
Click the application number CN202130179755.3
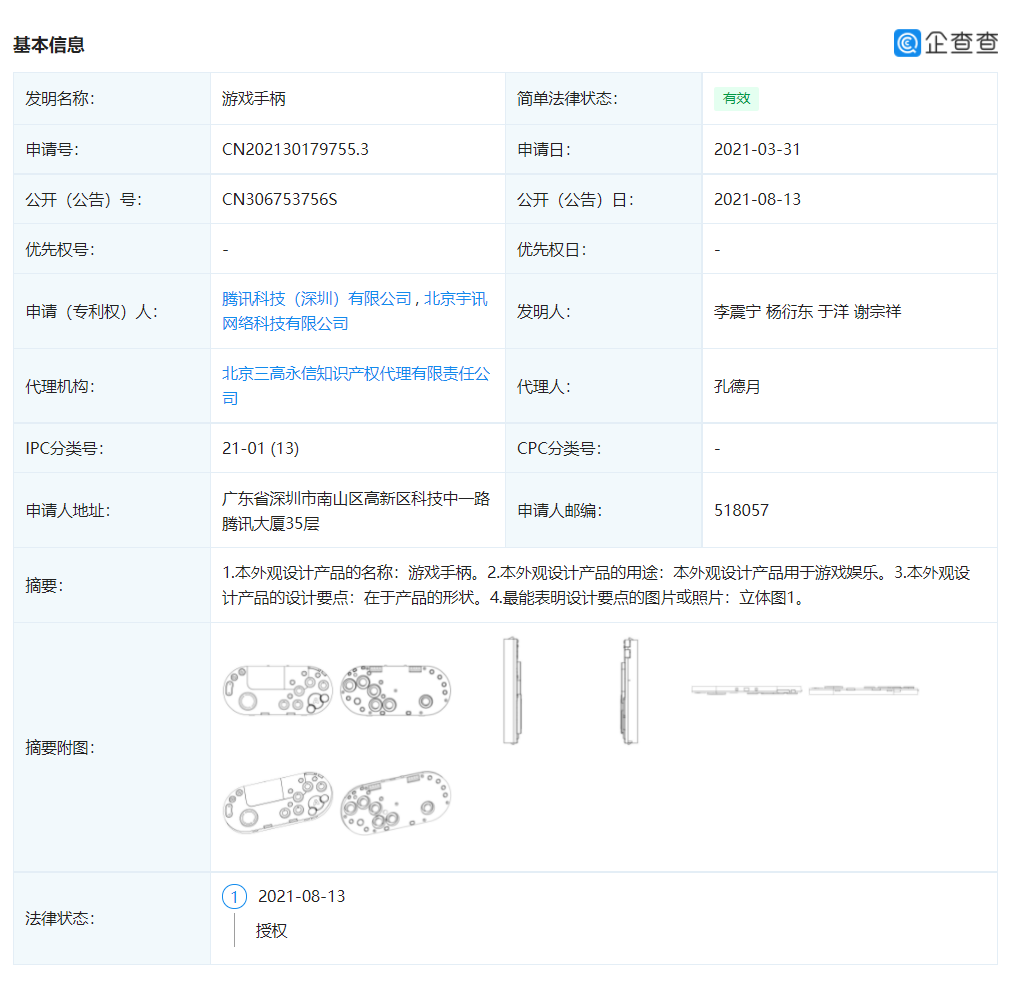tap(295, 149)
